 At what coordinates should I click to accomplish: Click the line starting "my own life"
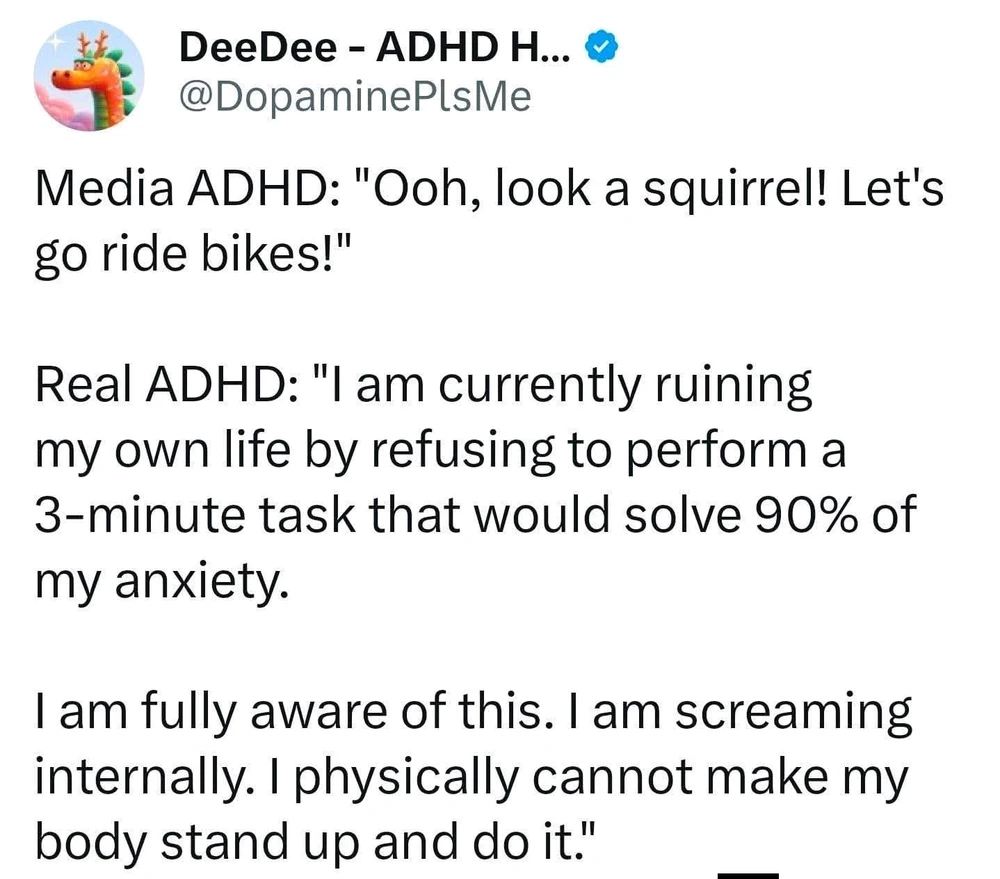coord(440,451)
